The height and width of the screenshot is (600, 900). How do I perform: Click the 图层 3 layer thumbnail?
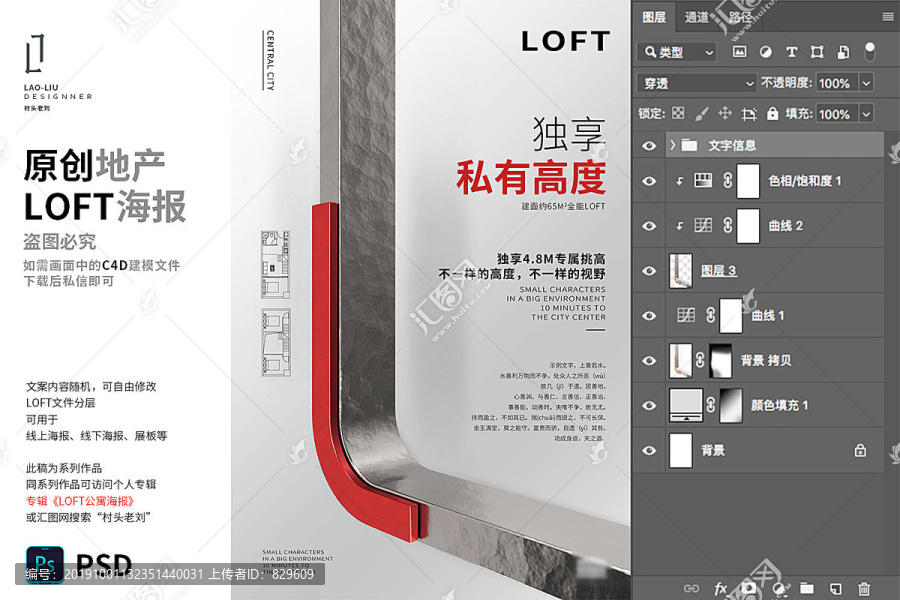click(681, 270)
